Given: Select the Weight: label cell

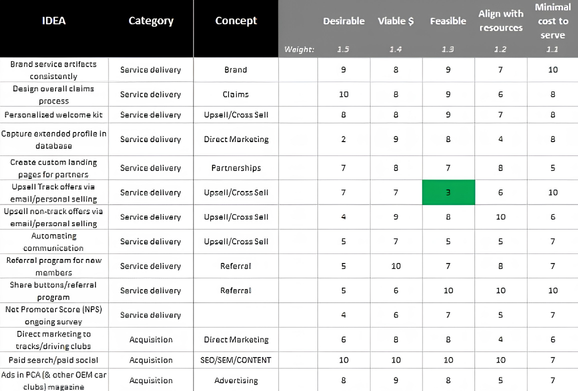Looking at the screenshot, I should tap(299, 49).
